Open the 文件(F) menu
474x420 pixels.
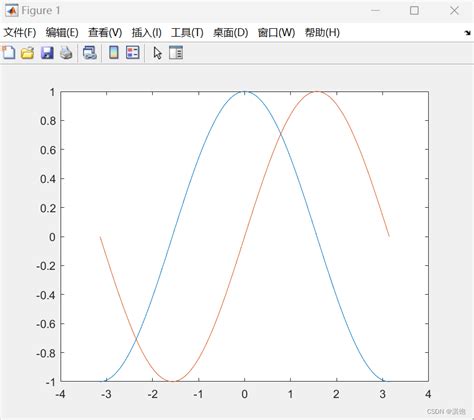(20, 33)
